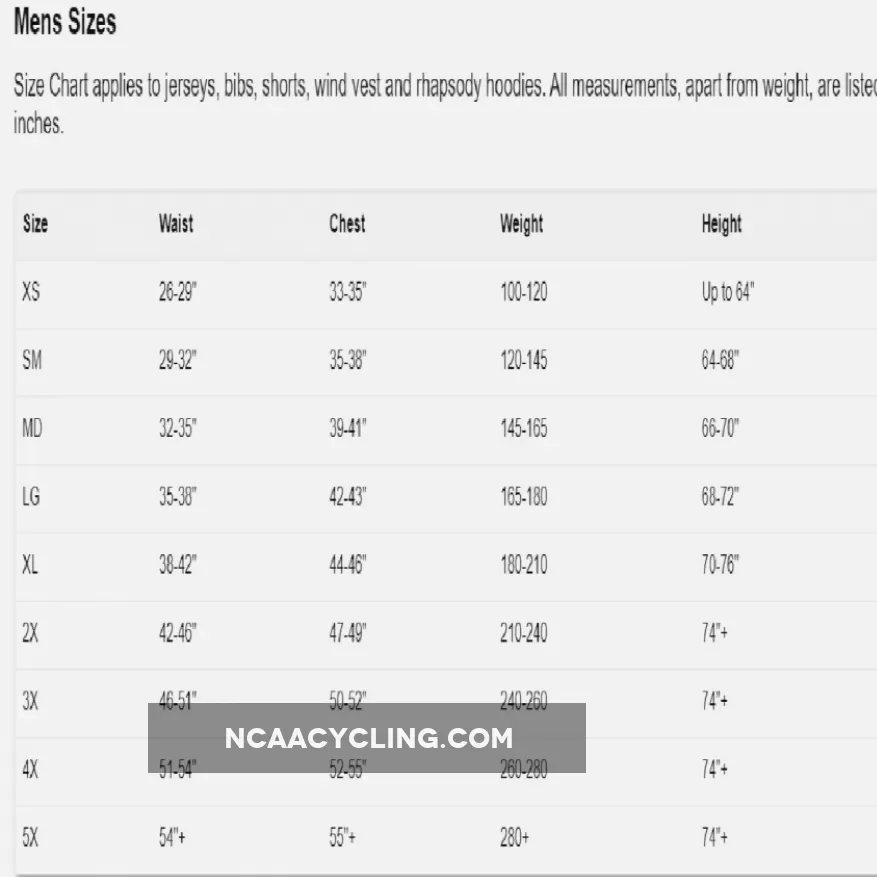Select the Height column header
This screenshot has height=877, width=877.
(721, 224)
